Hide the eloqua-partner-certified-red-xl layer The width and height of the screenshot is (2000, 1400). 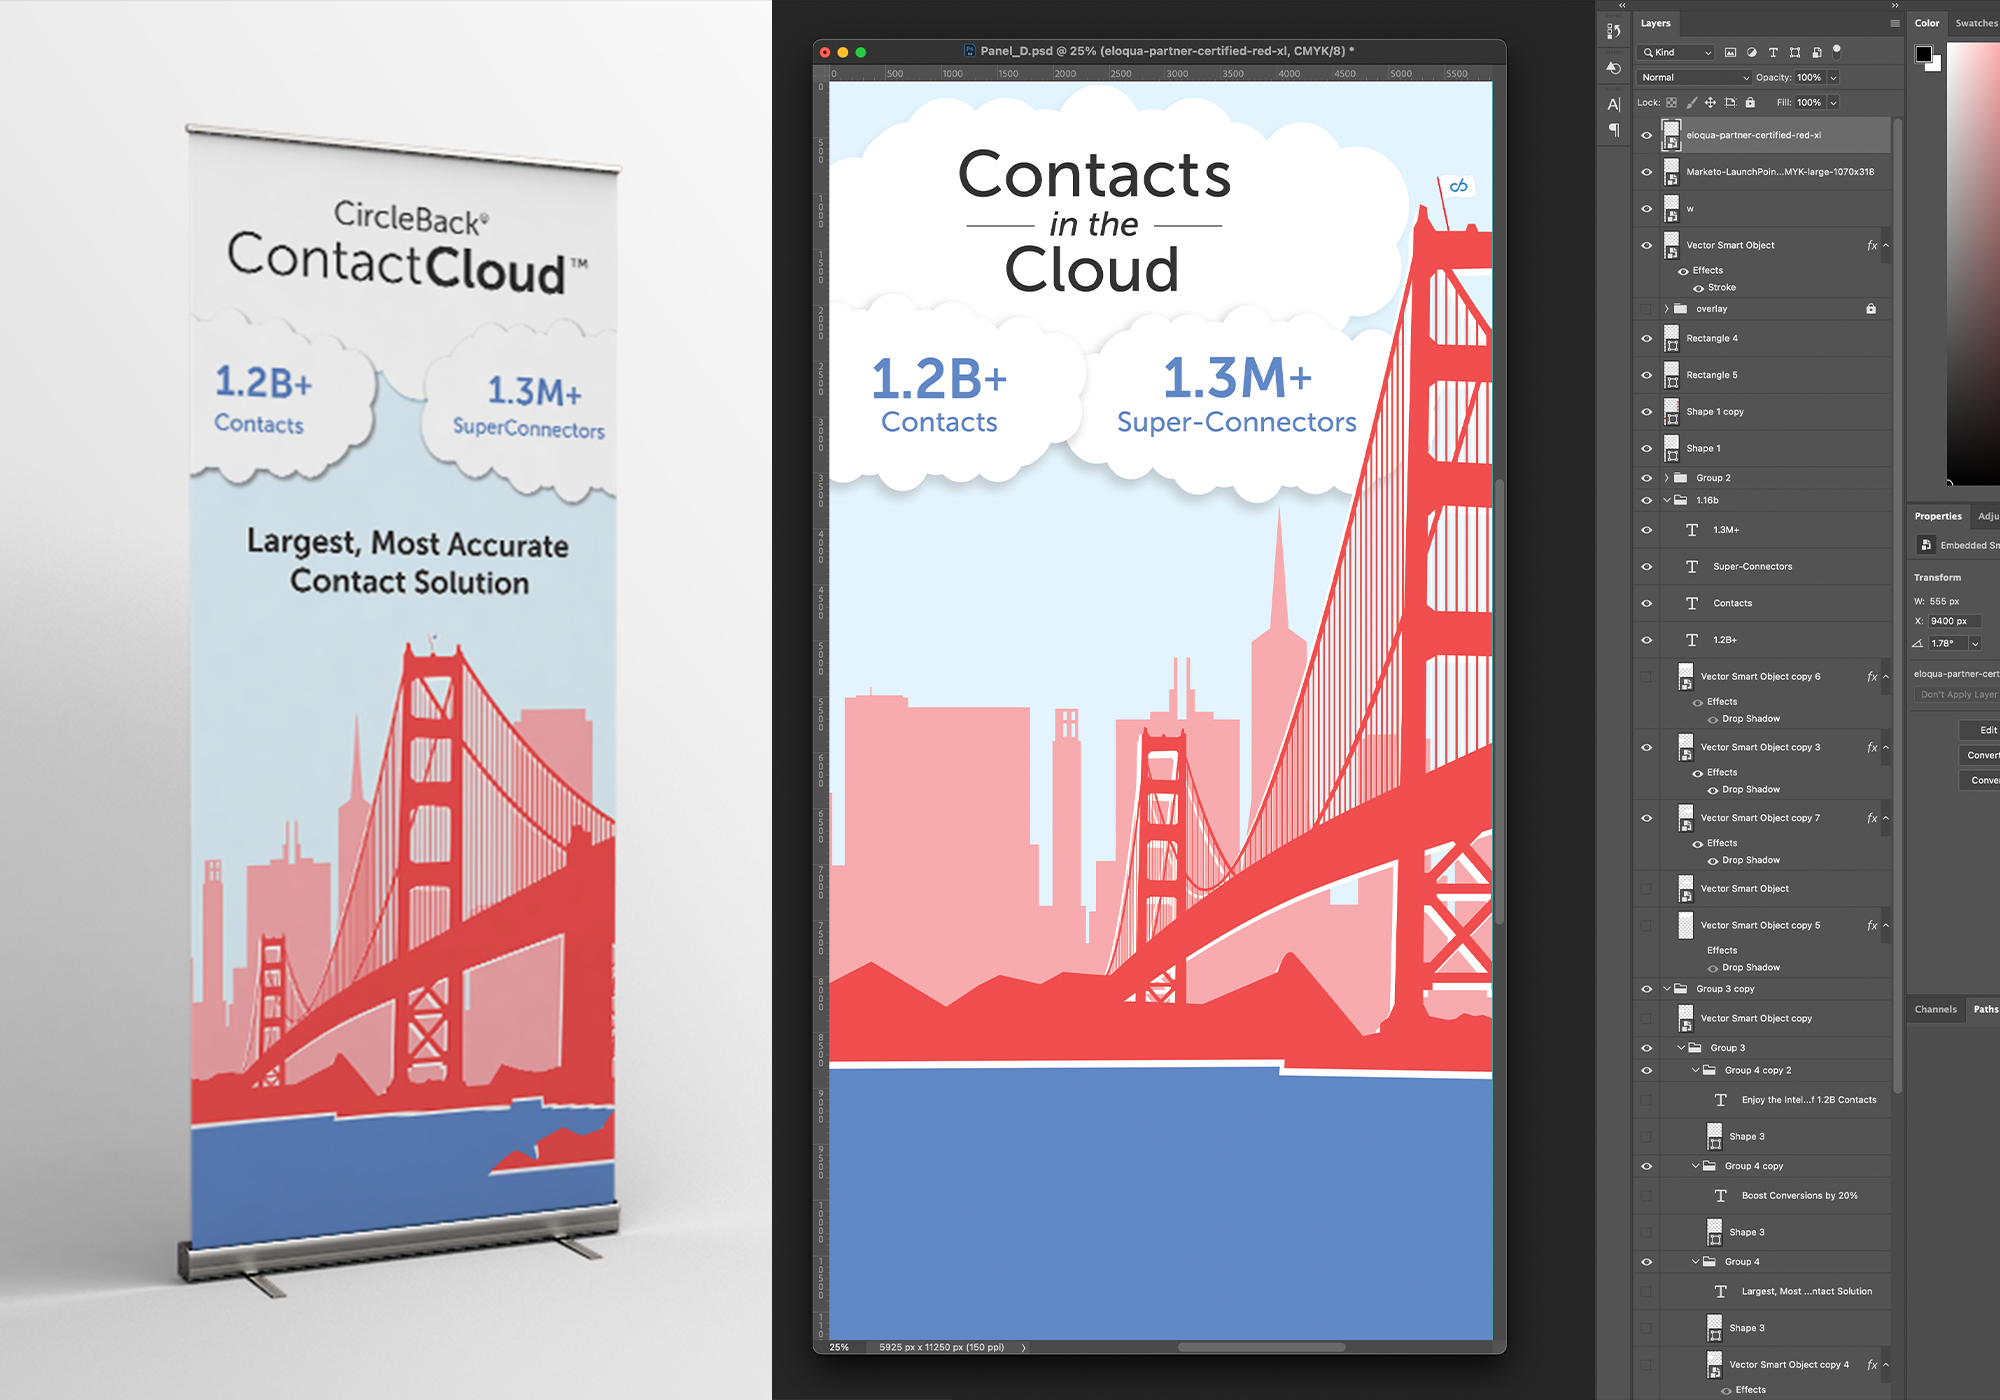[1646, 135]
